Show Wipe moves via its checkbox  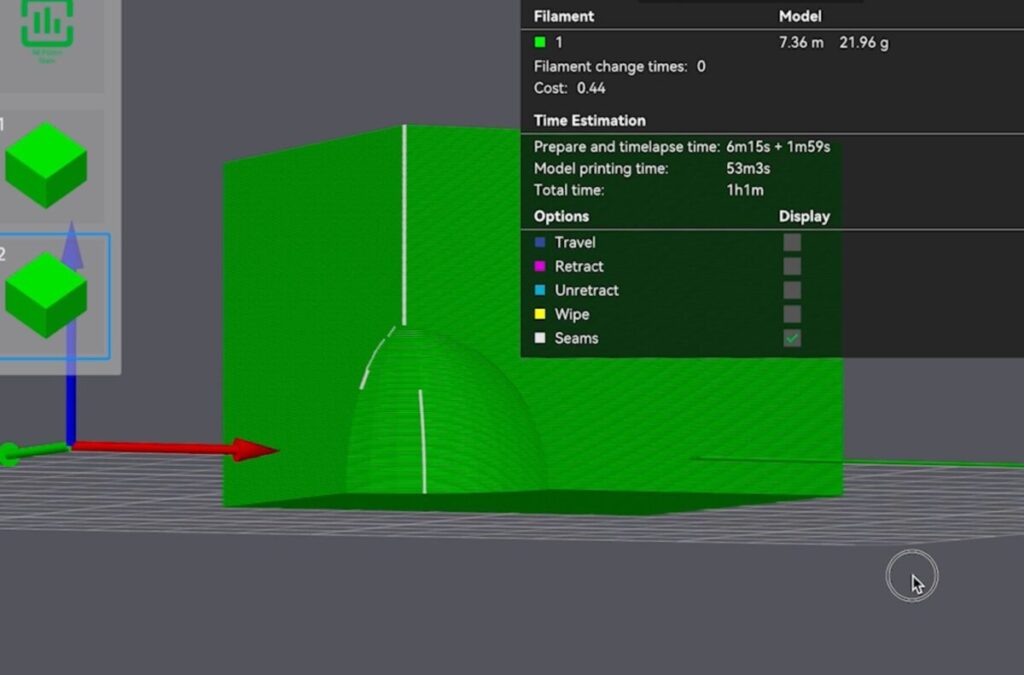coord(792,314)
